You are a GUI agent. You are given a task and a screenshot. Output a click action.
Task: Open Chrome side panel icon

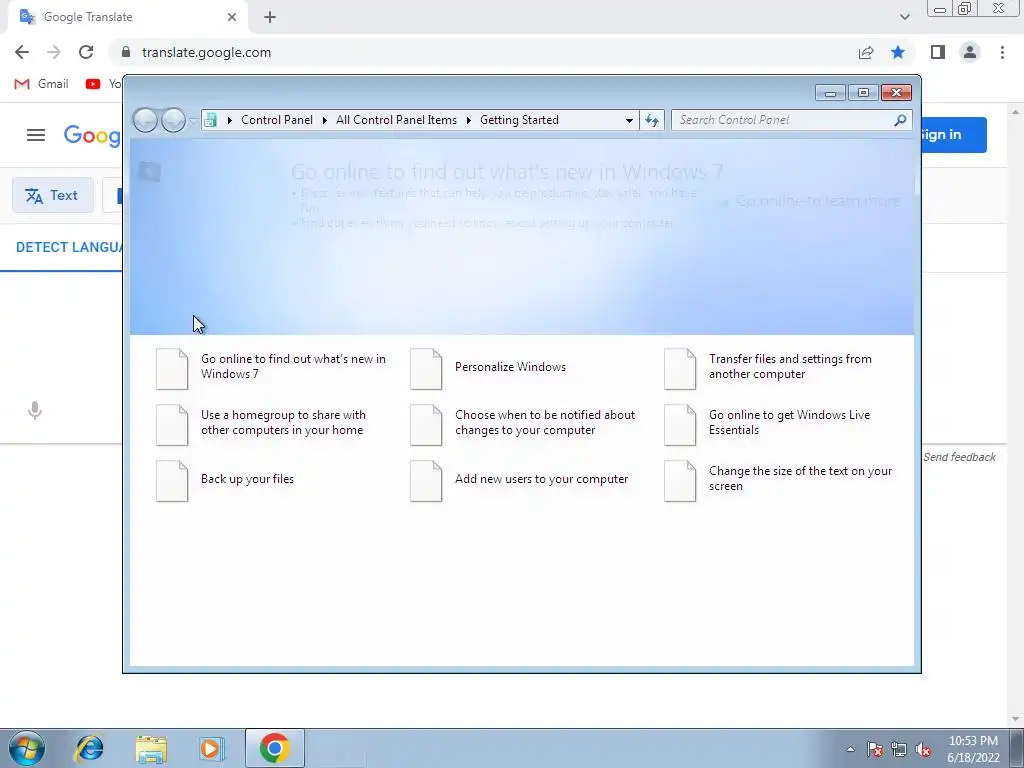(938, 52)
